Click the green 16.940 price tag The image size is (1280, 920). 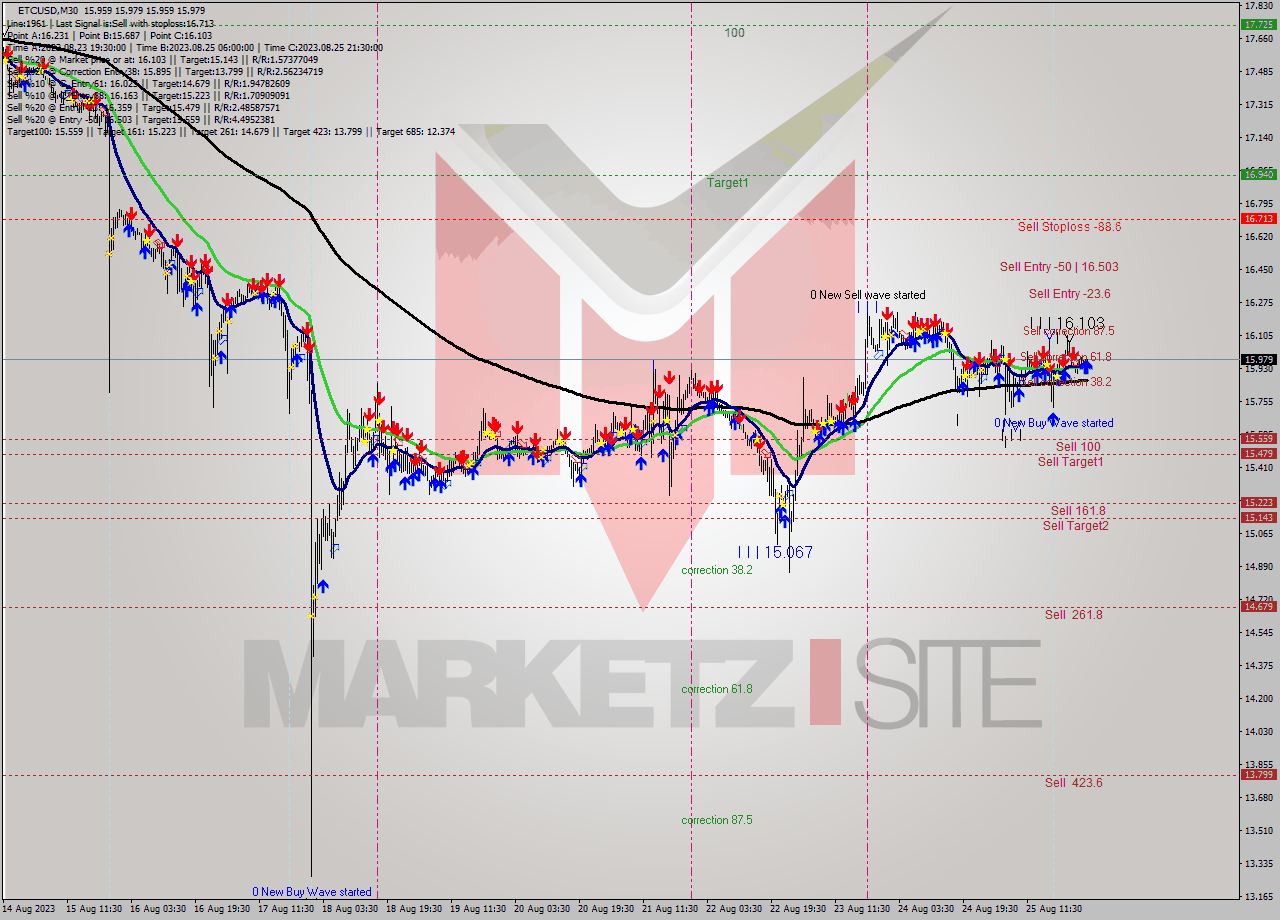pos(1257,175)
